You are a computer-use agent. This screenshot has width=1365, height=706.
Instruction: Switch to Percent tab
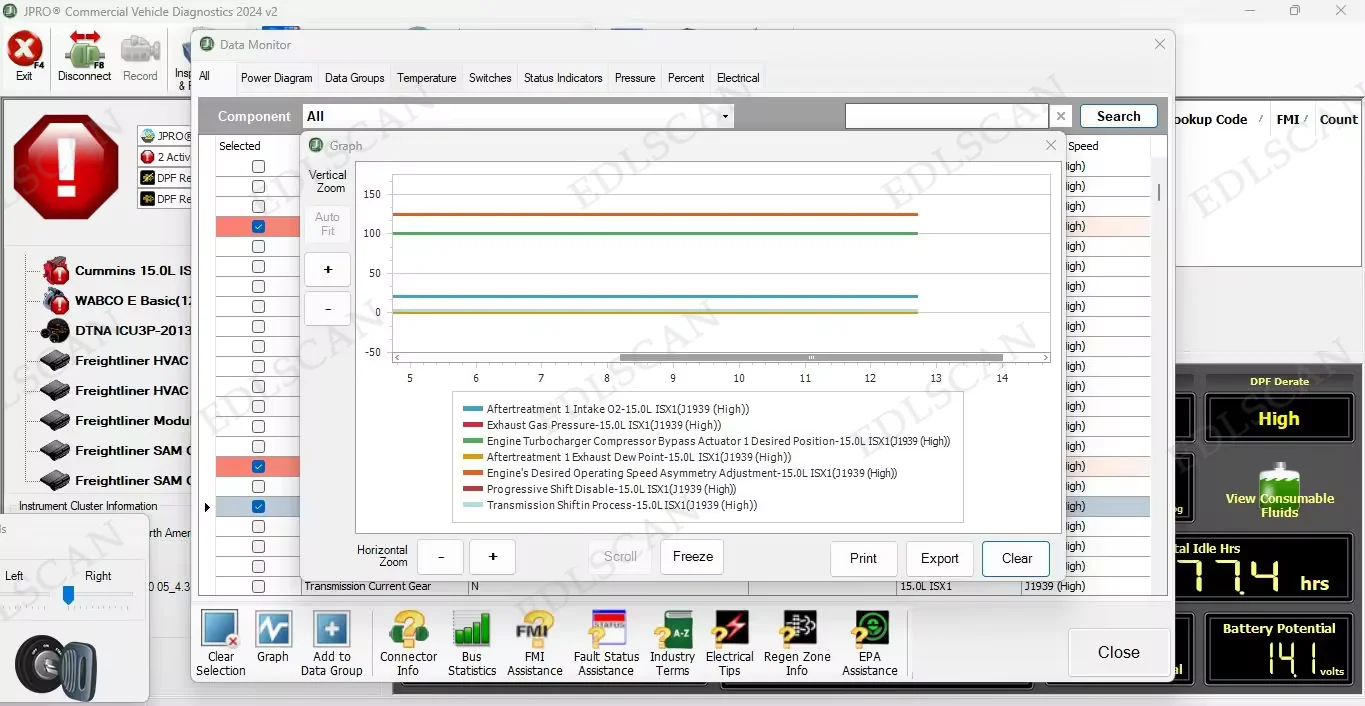tap(686, 78)
